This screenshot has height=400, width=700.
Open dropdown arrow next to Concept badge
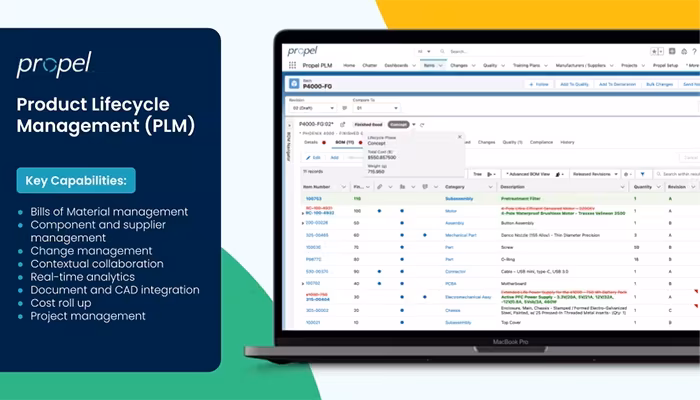[x=414, y=125]
